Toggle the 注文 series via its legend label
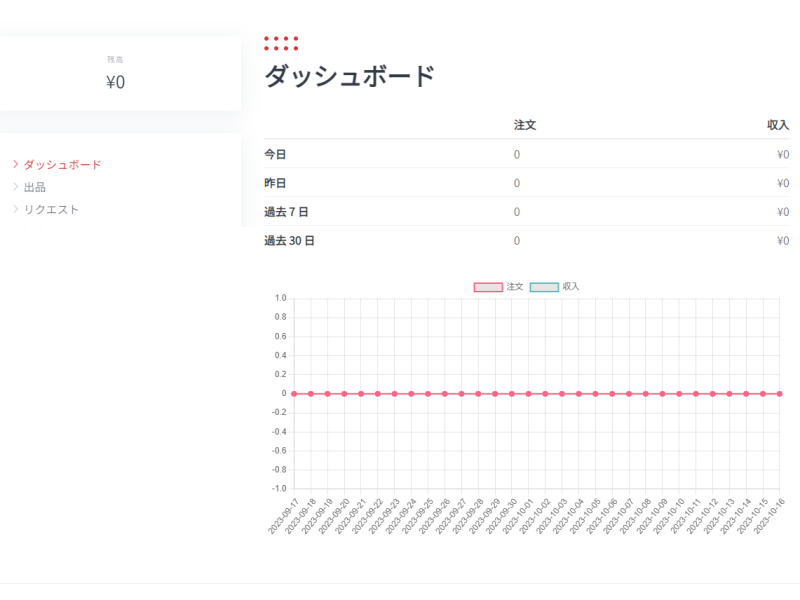The width and height of the screenshot is (800, 600). coord(515,287)
